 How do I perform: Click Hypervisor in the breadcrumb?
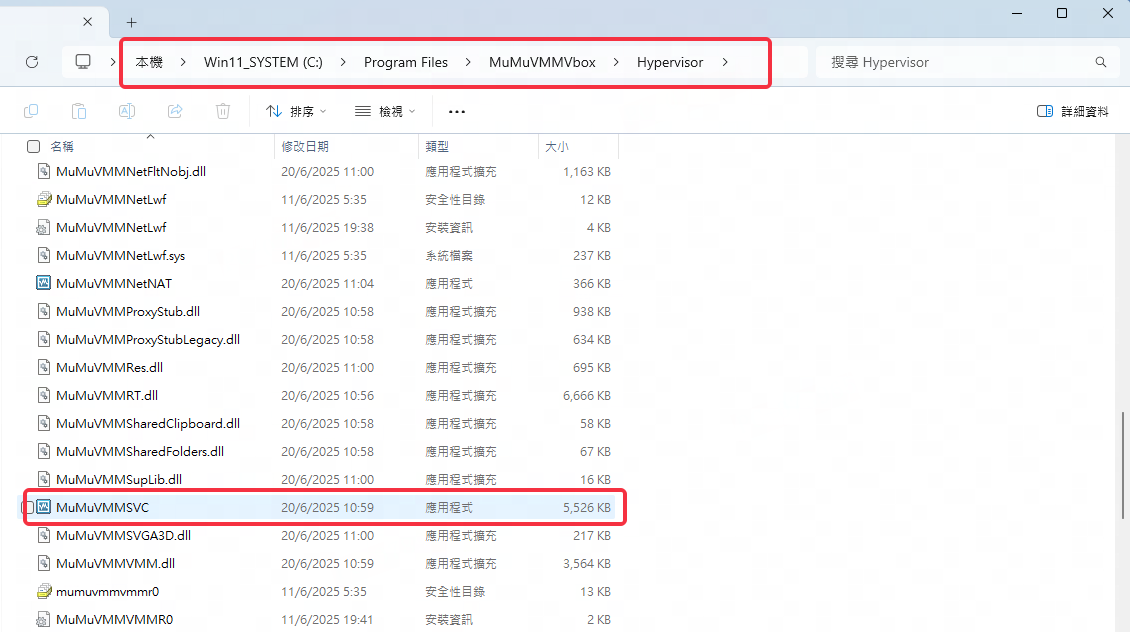[x=669, y=62]
